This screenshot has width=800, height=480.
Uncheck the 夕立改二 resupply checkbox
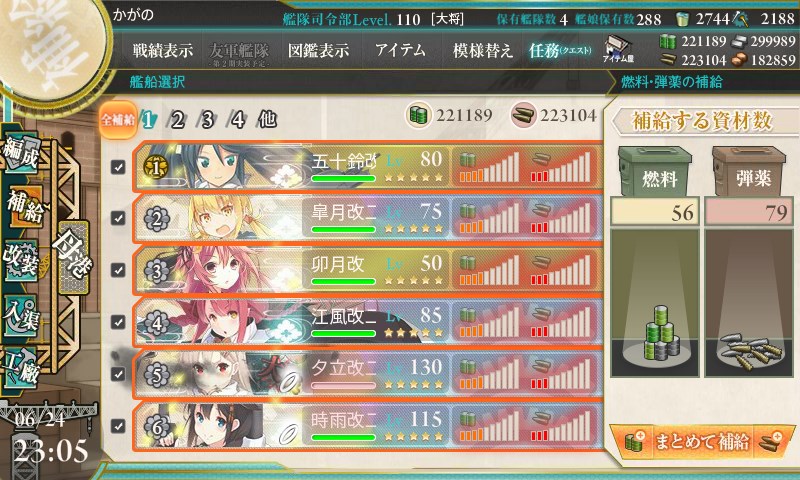click(x=118, y=374)
